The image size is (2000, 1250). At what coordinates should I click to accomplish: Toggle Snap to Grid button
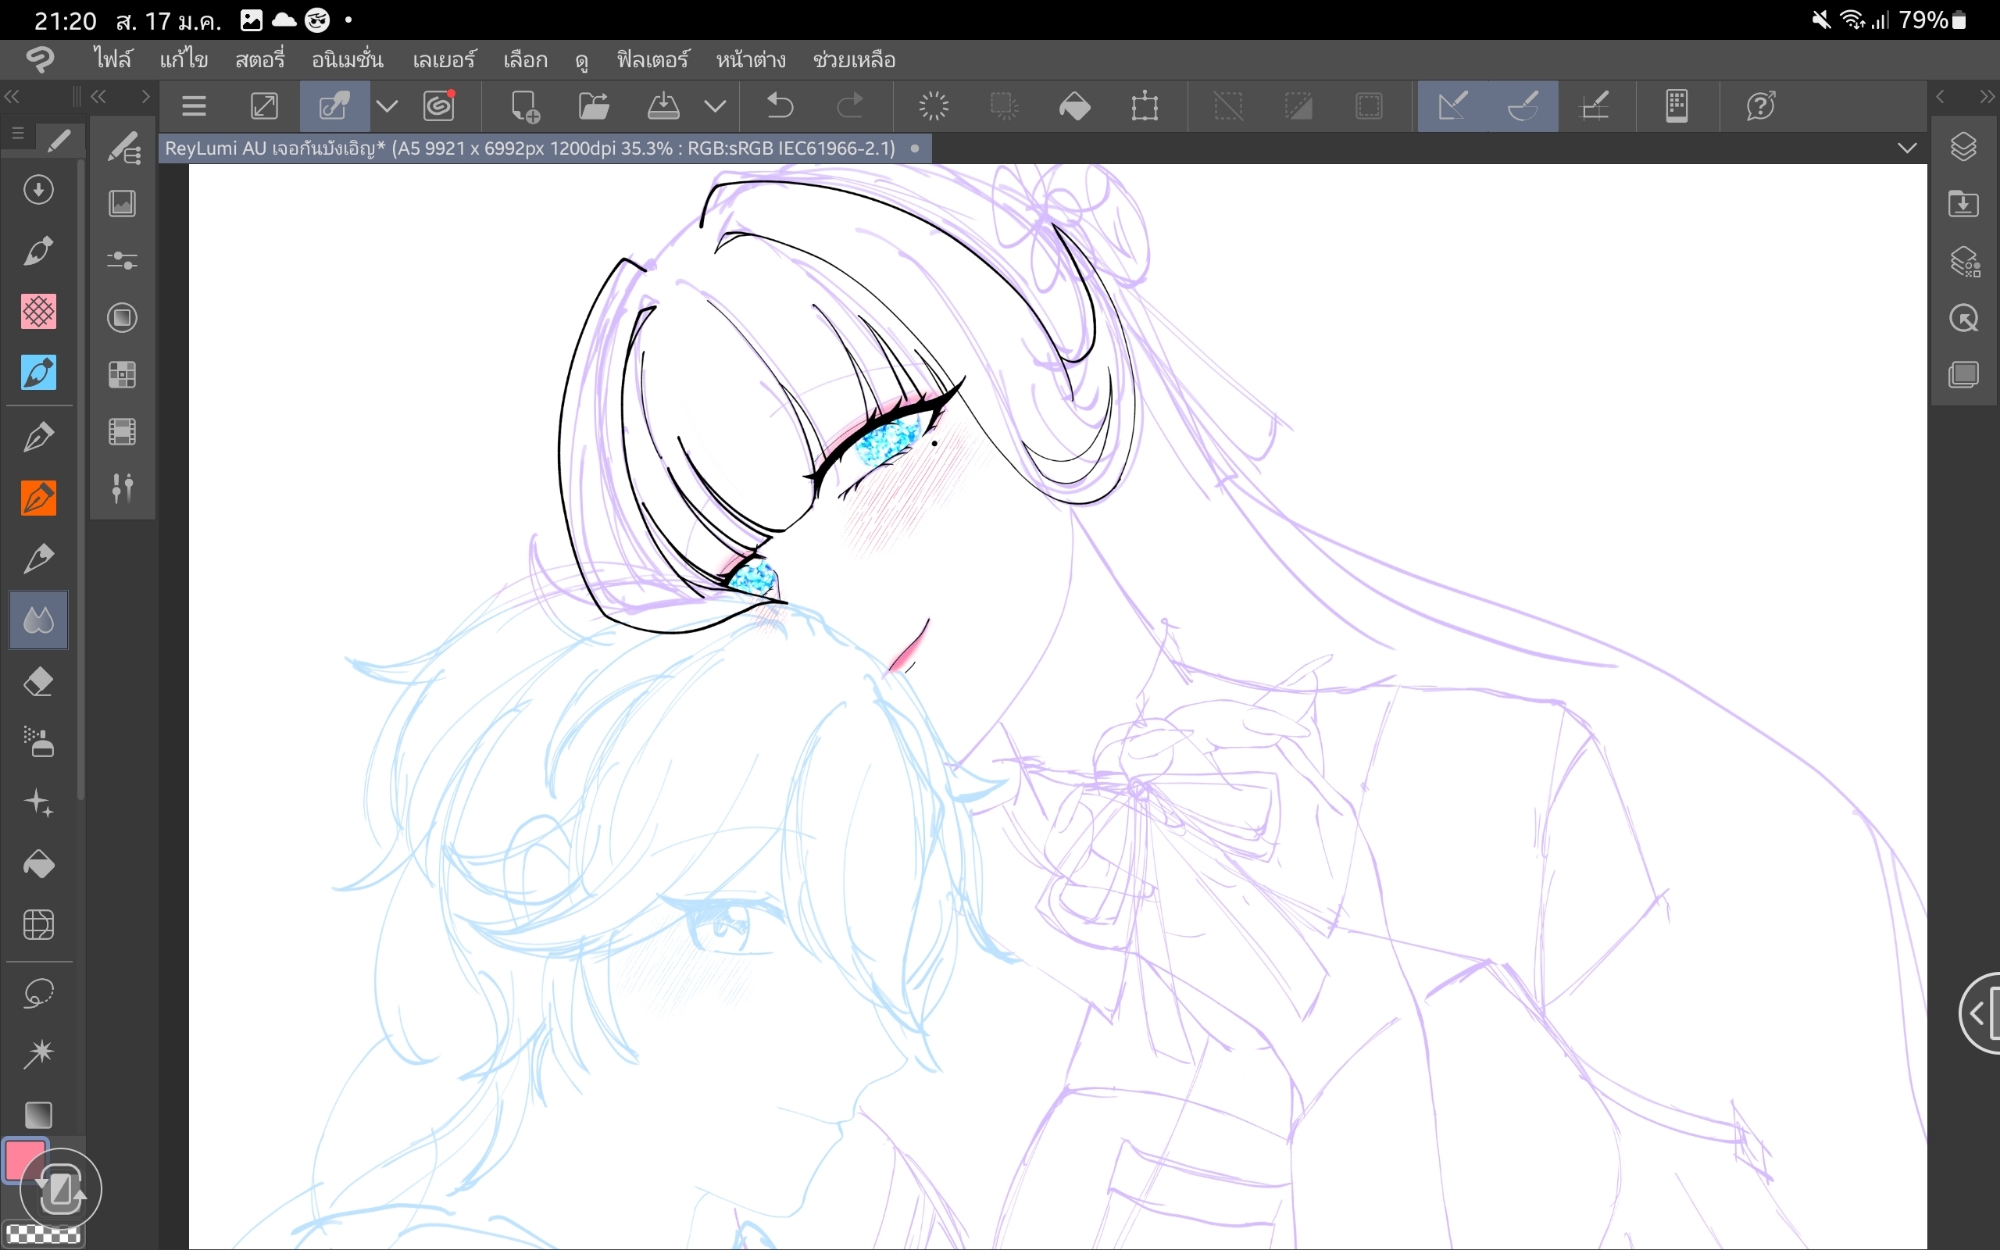pos(1595,106)
